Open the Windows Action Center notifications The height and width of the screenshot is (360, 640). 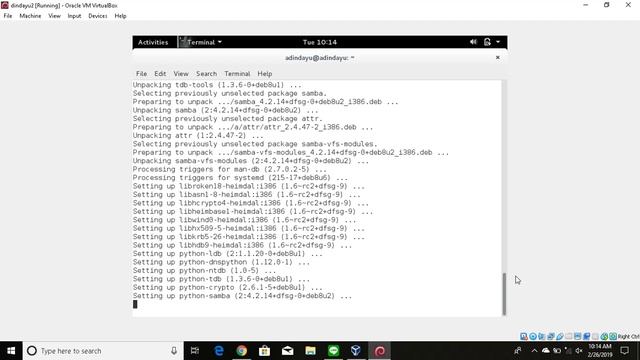pyautogui.click(x=624, y=351)
